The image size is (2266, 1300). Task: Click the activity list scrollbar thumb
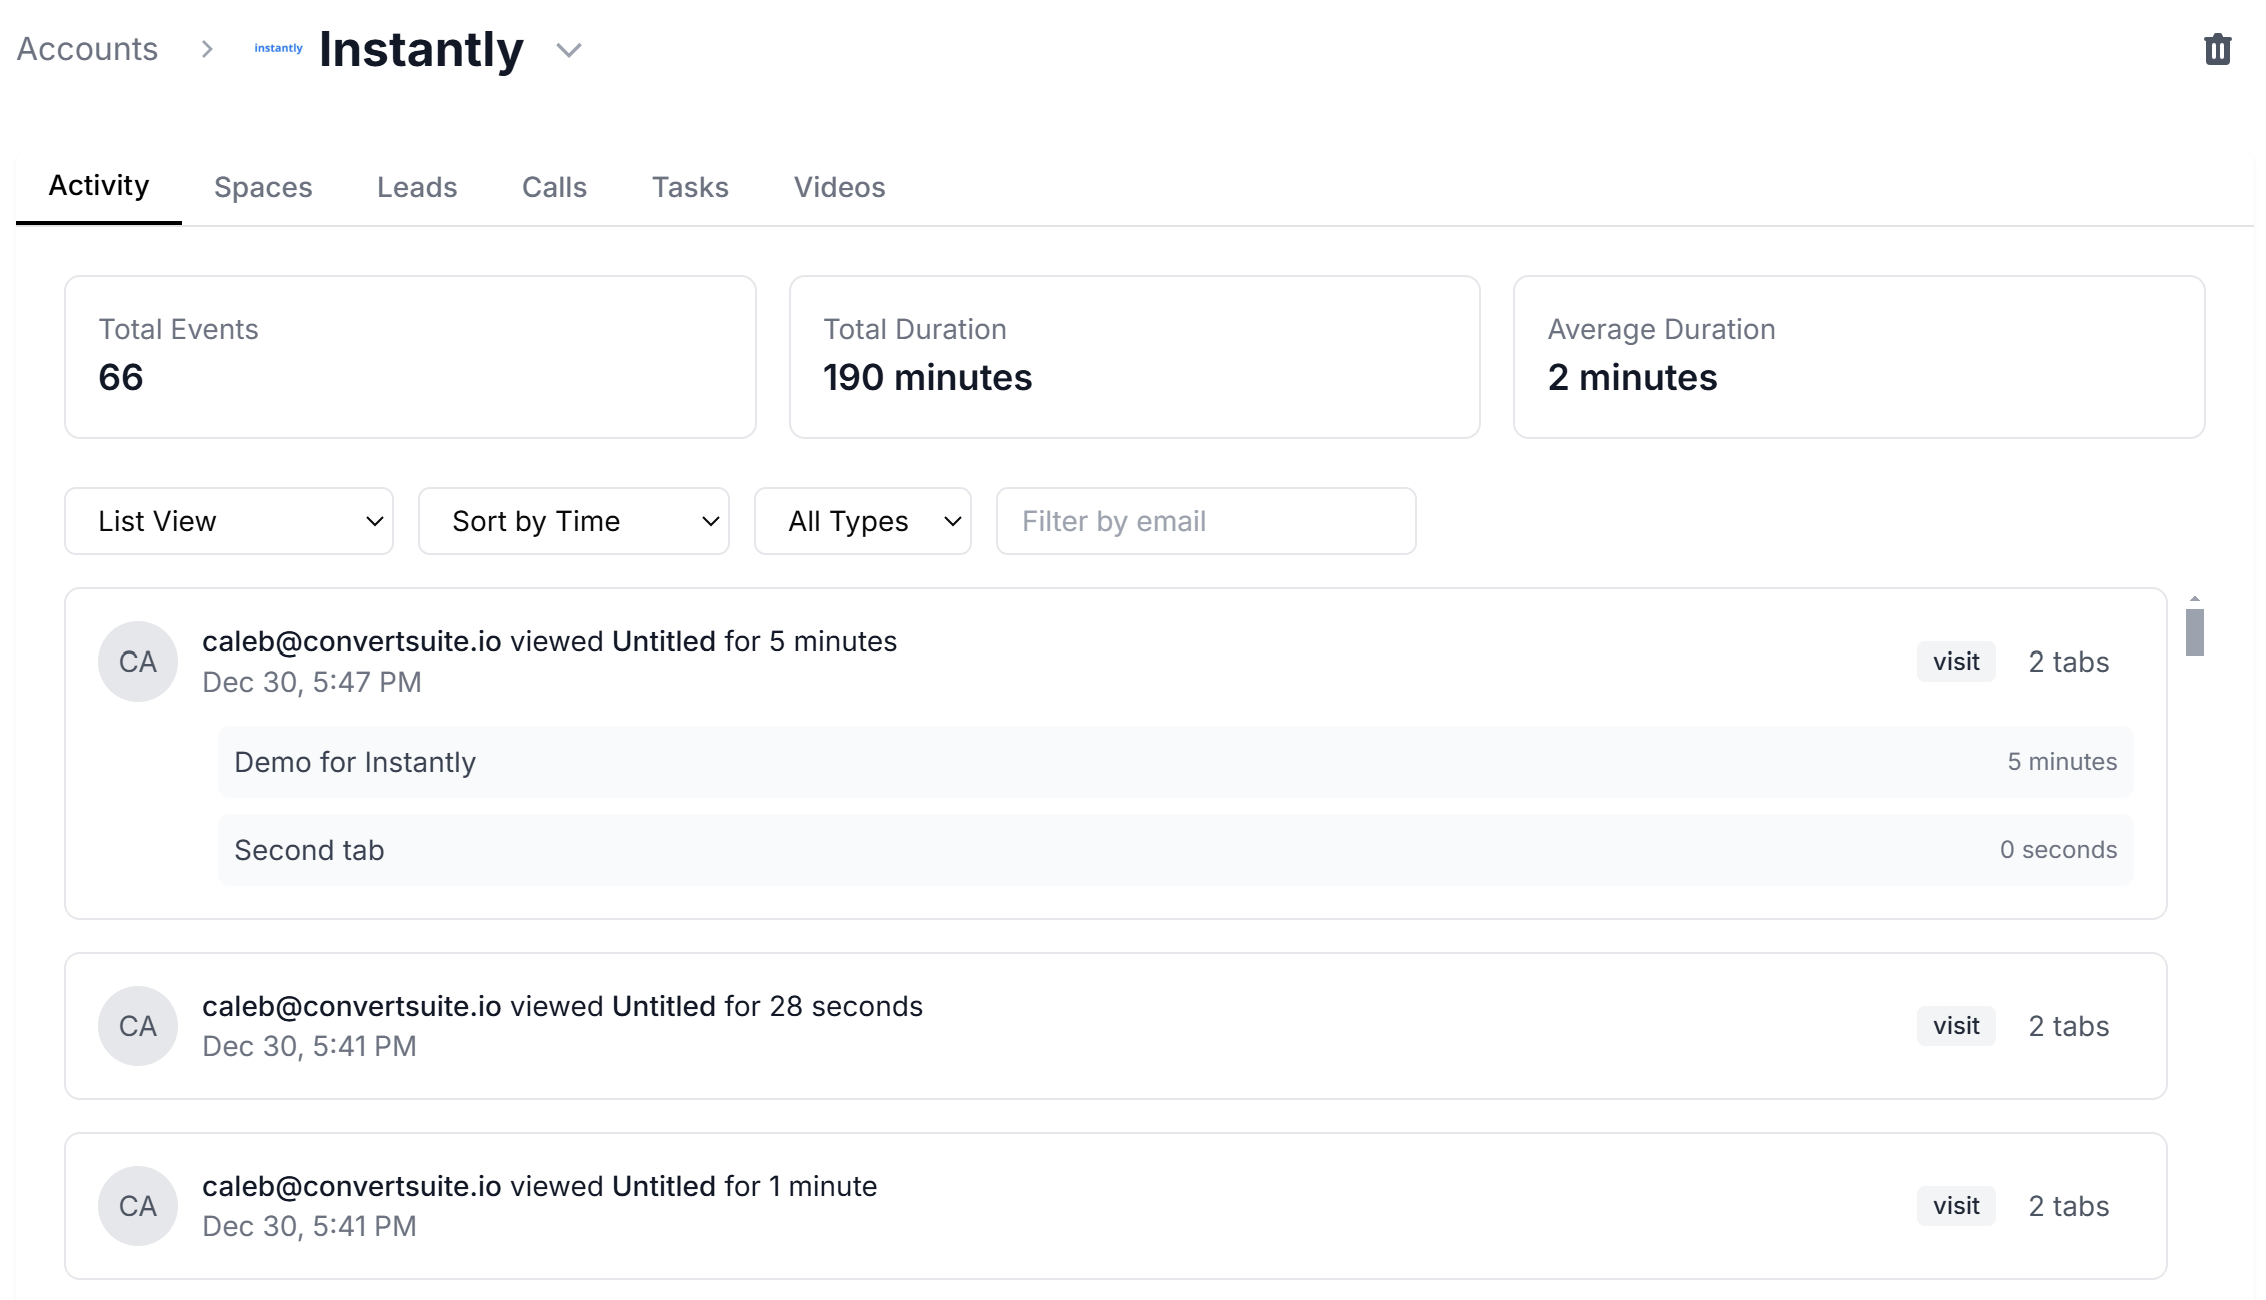2194,632
